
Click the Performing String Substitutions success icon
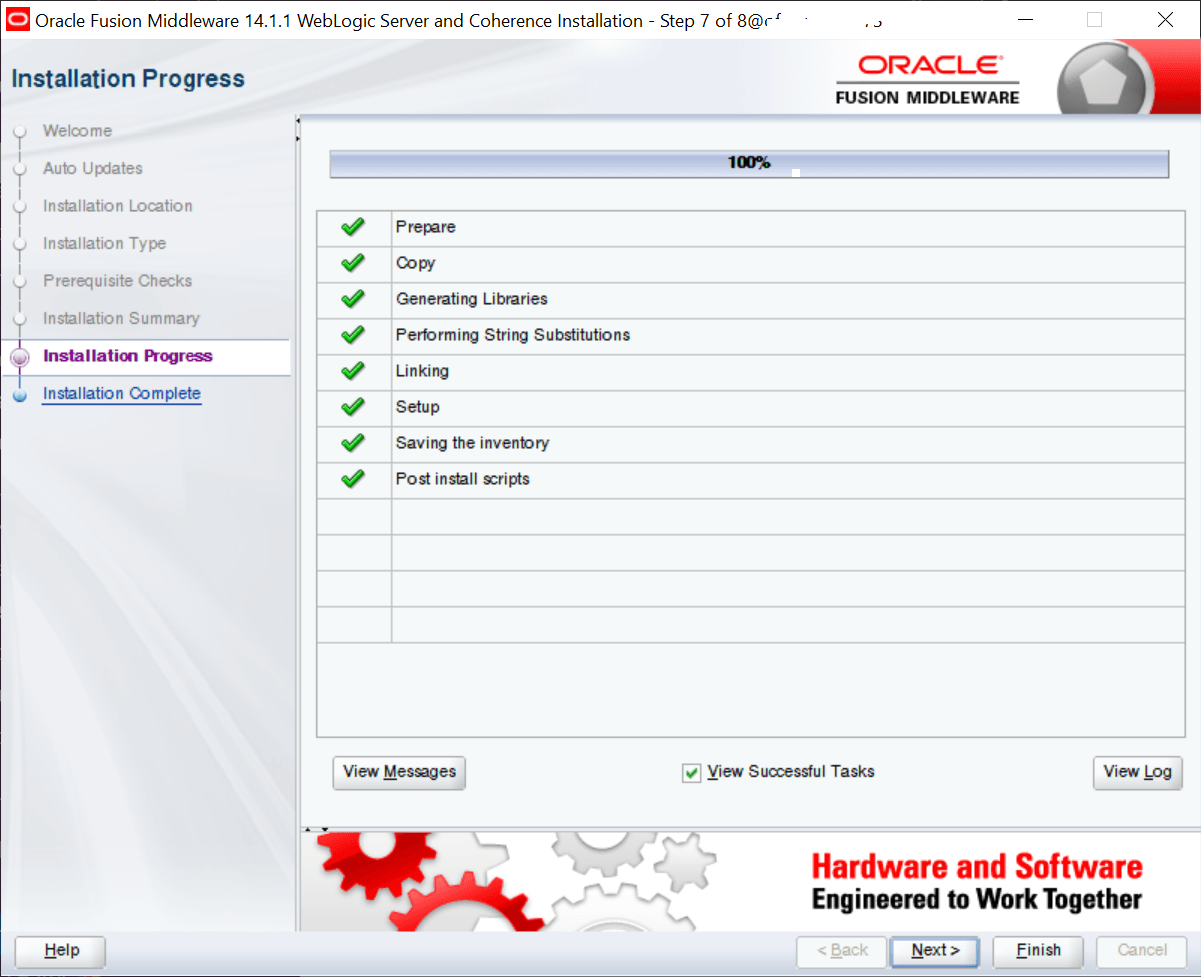(x=352, y=335)
